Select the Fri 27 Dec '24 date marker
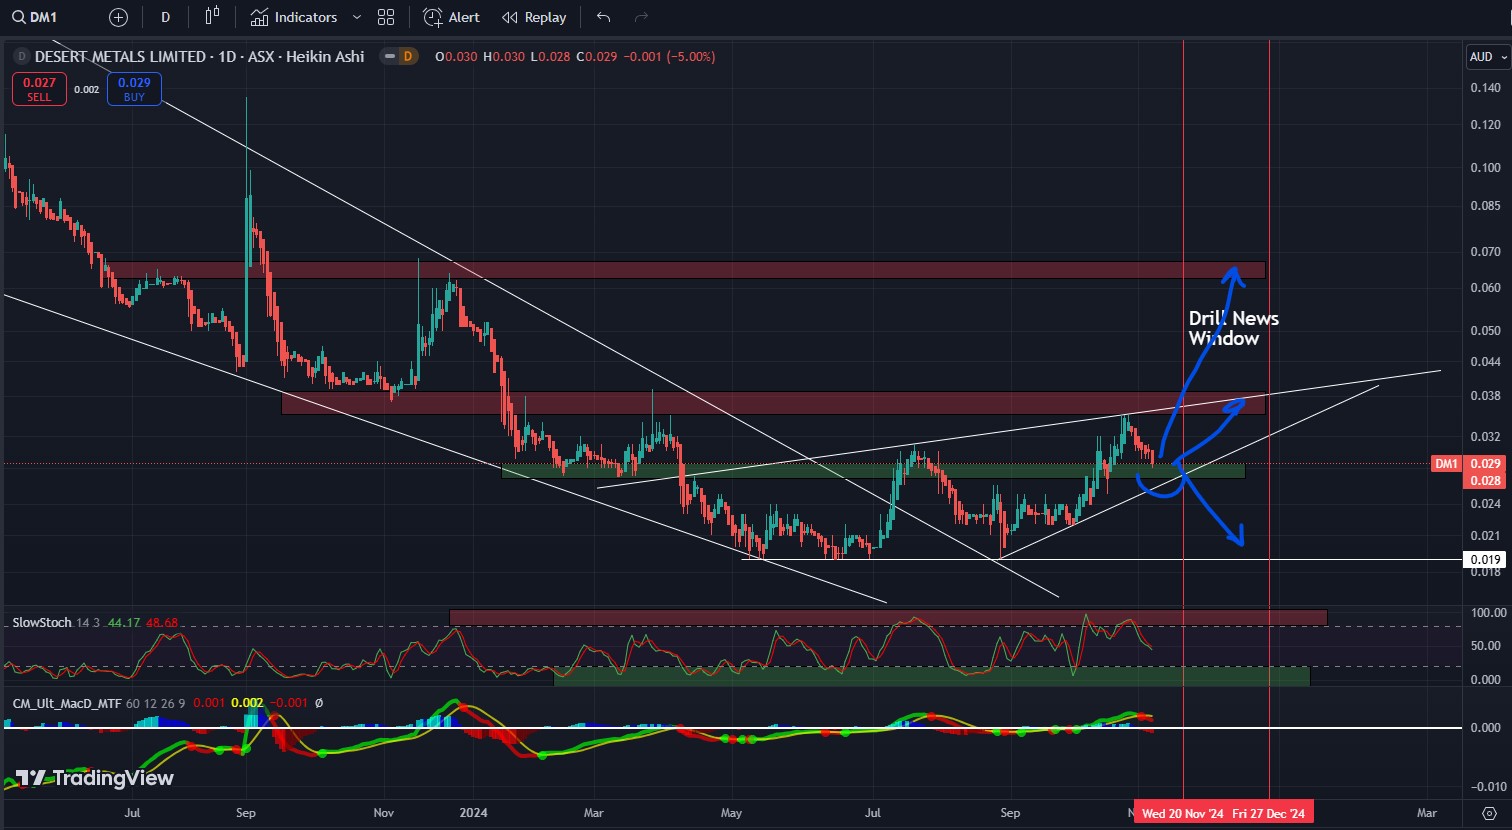Viewport: 1512px width, 830px height. [1268, 813]
